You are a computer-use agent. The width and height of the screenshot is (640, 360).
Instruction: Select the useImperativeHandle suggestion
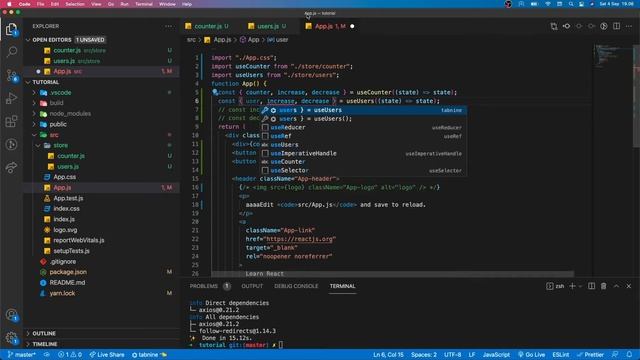[364, 153]
